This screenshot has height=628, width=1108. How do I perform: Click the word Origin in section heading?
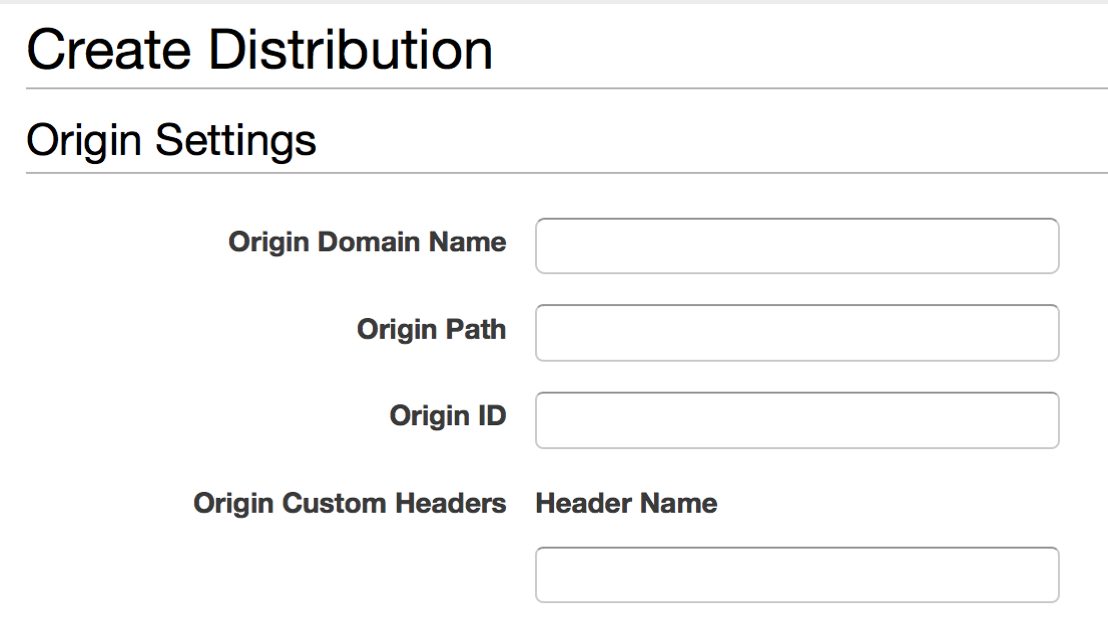(84, 141)
